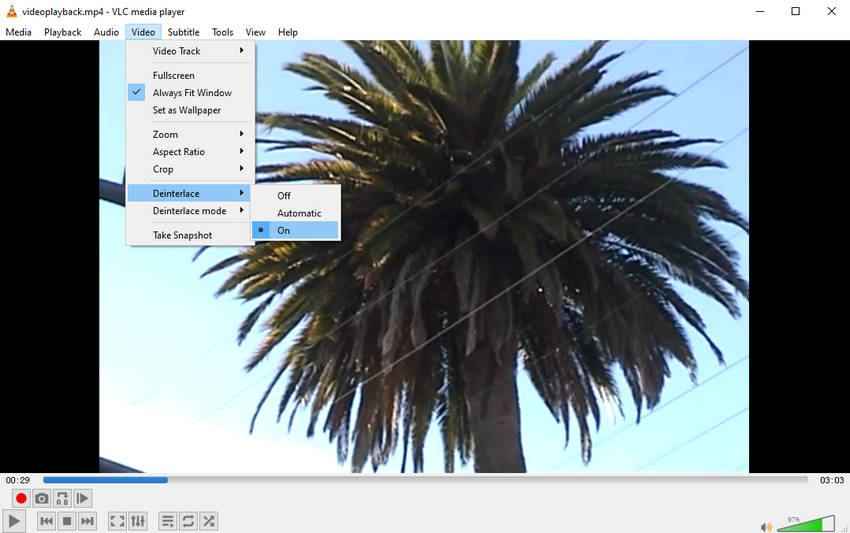Viewport: 850px width, 533px height.
Task: Choose Fullscreen from the Video menu
Action: point(190,75)
